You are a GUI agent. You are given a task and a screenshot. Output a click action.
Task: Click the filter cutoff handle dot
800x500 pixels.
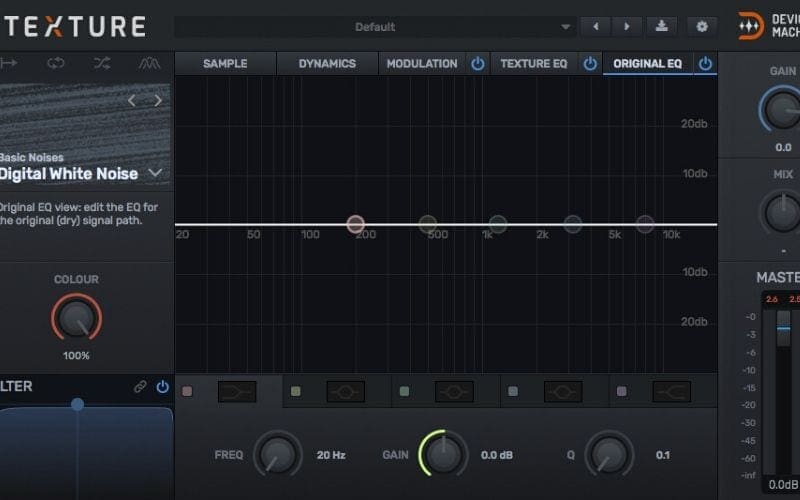(x=78, y=405)
